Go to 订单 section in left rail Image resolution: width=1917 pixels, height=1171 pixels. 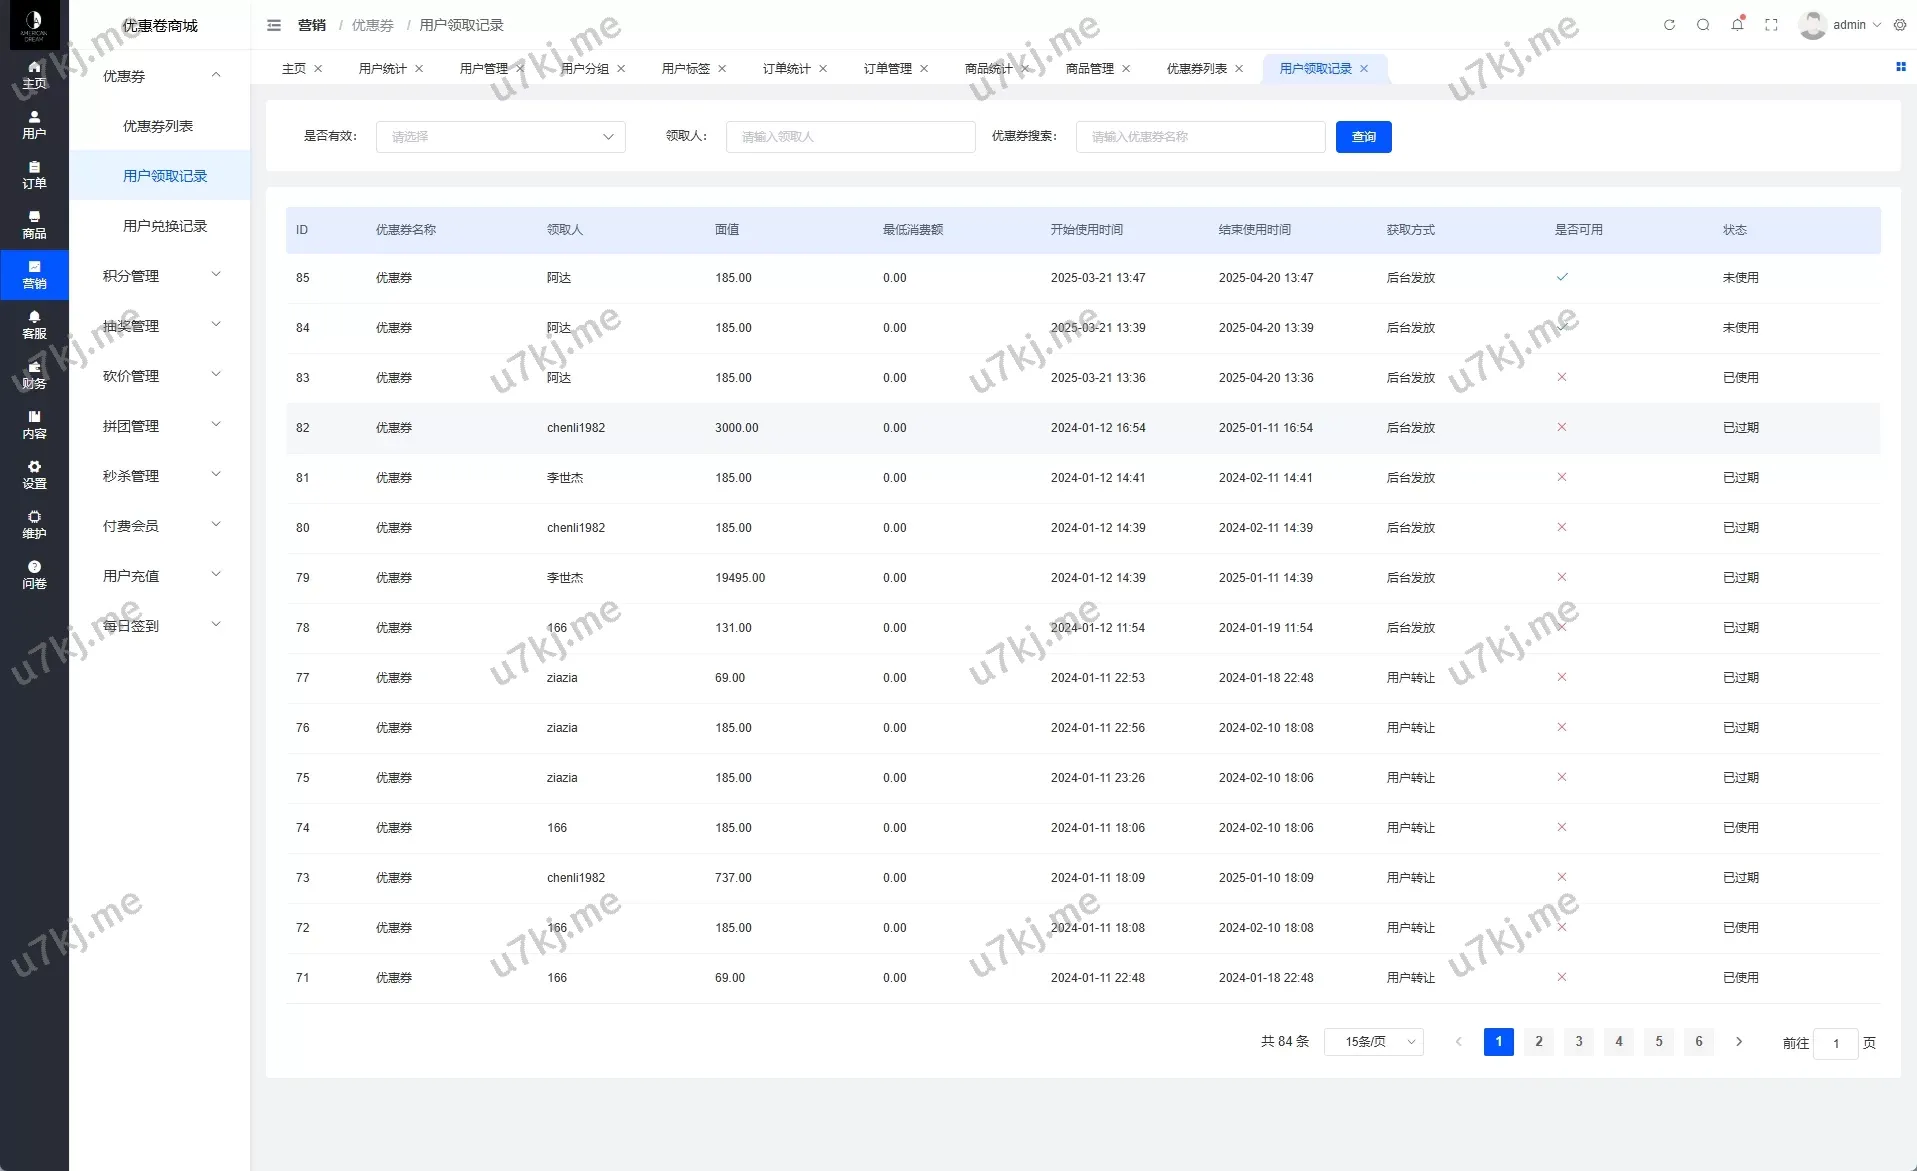point(34,175)
